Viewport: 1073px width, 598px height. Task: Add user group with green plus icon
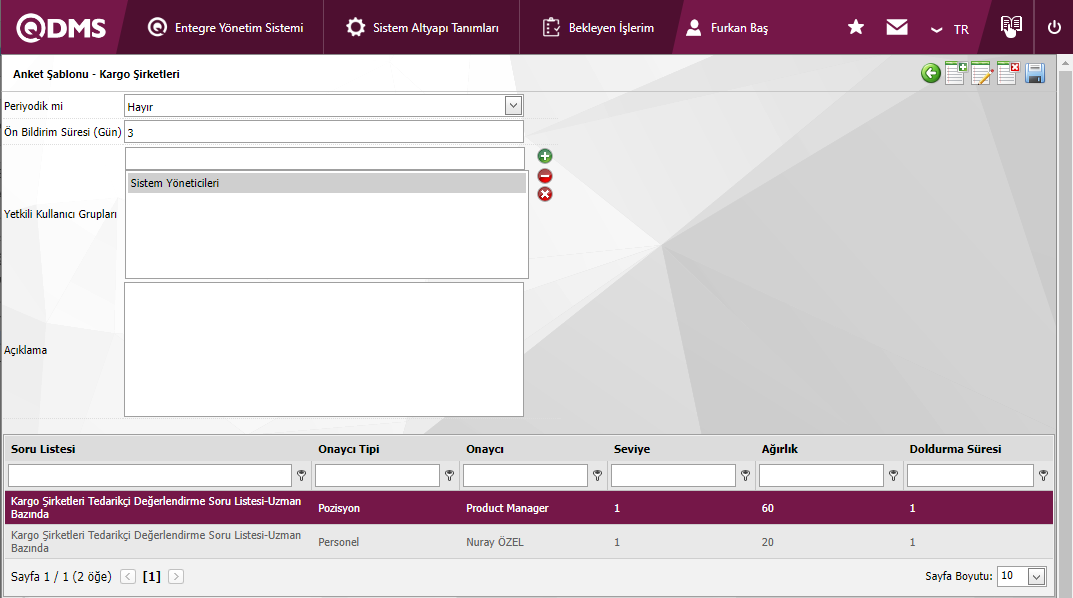545,156
